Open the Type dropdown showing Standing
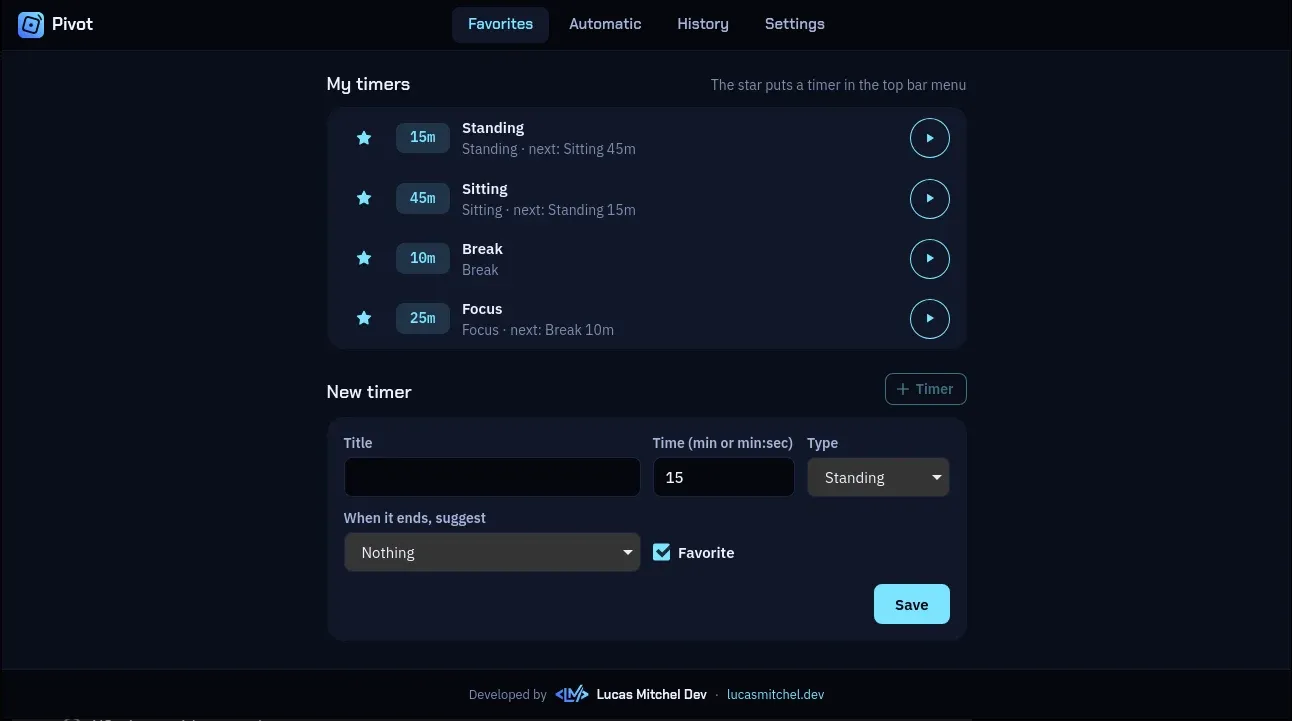This screenshot has width=1292, height=721. tap(878, 477)
